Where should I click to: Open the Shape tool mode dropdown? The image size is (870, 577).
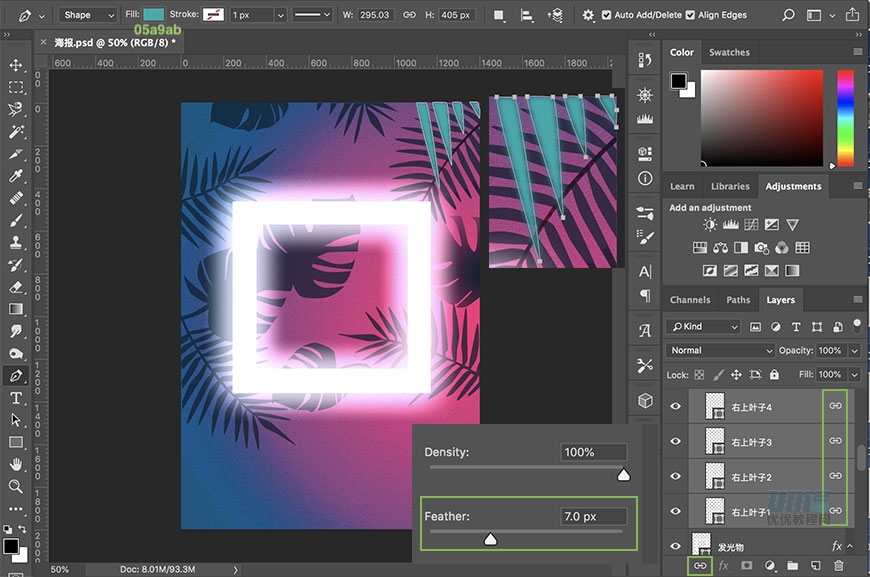(x=88, y=15)
